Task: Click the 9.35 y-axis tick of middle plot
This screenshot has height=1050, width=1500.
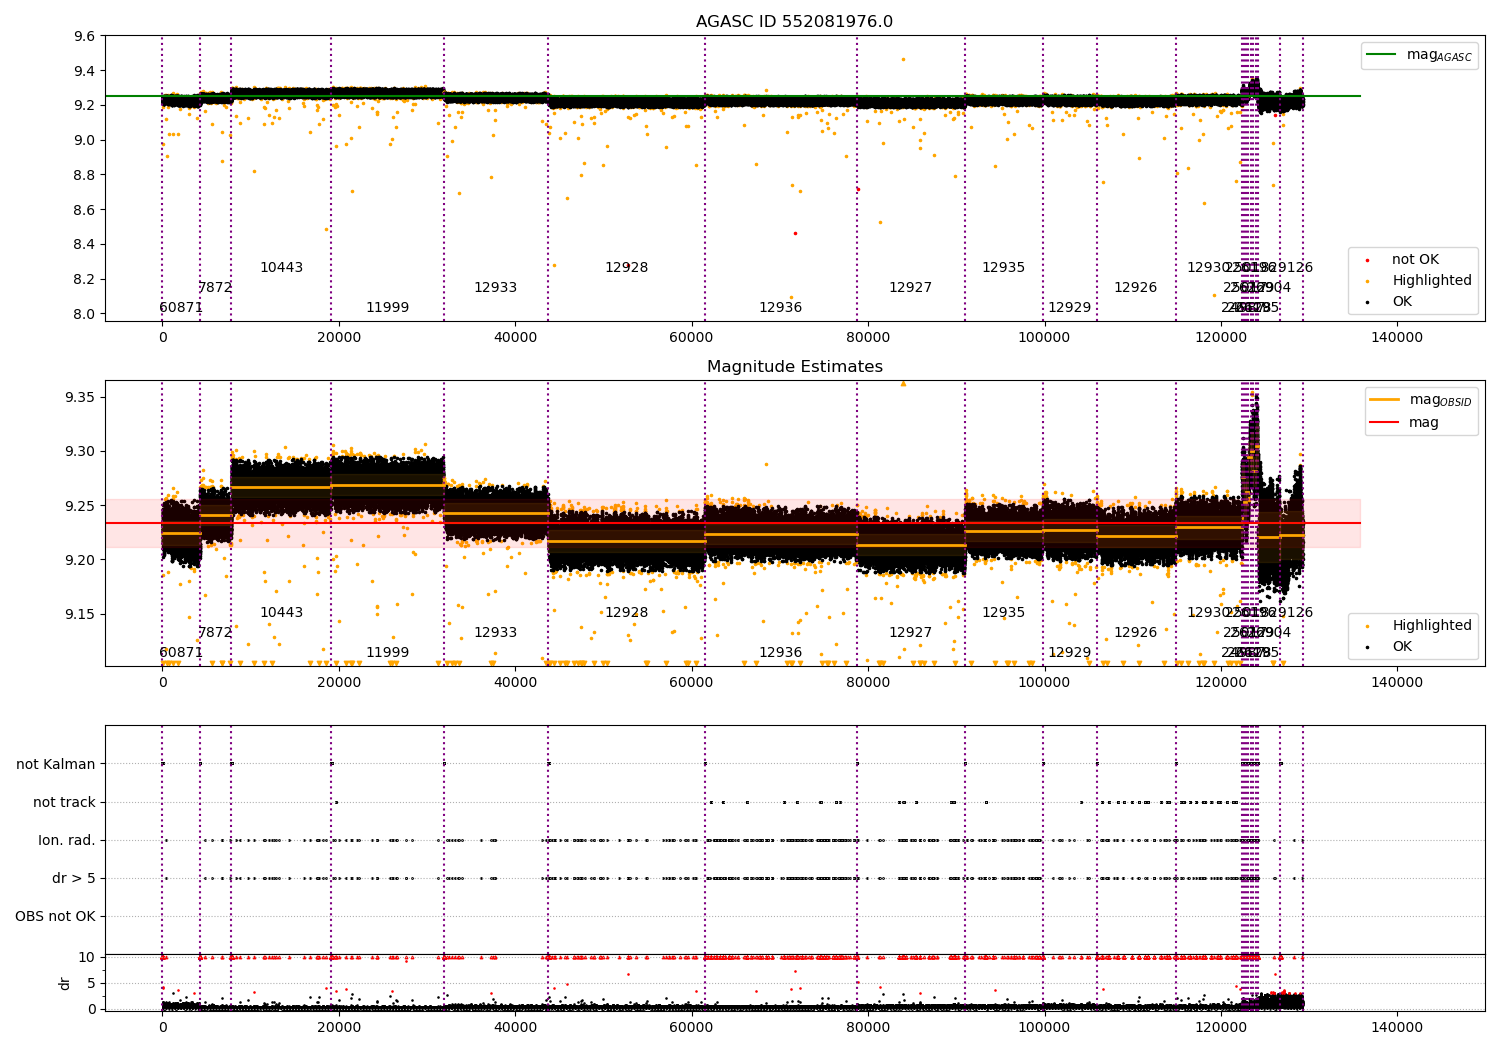Action: (81, 398)
